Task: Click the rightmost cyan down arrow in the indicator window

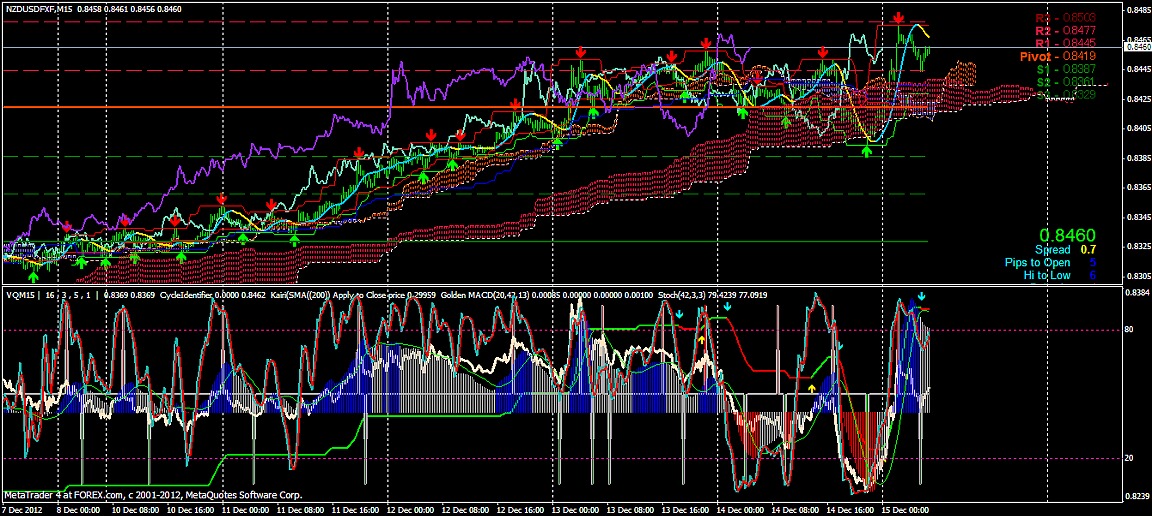Action: 922,298
